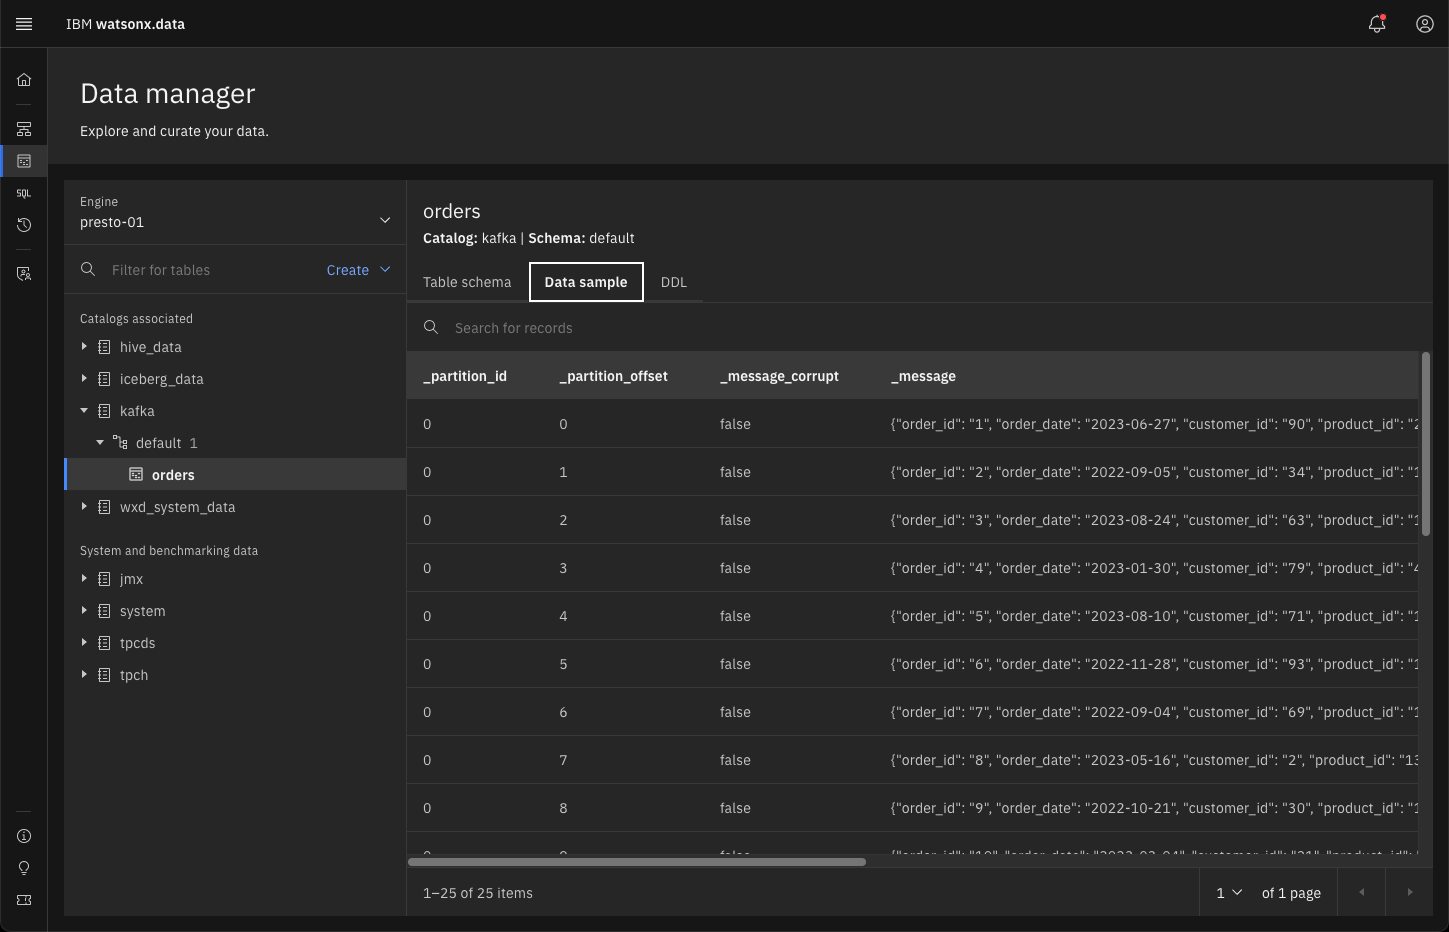Open the notifications bell
This screenshot has height=932, width=1449.
coord(1377,24)
